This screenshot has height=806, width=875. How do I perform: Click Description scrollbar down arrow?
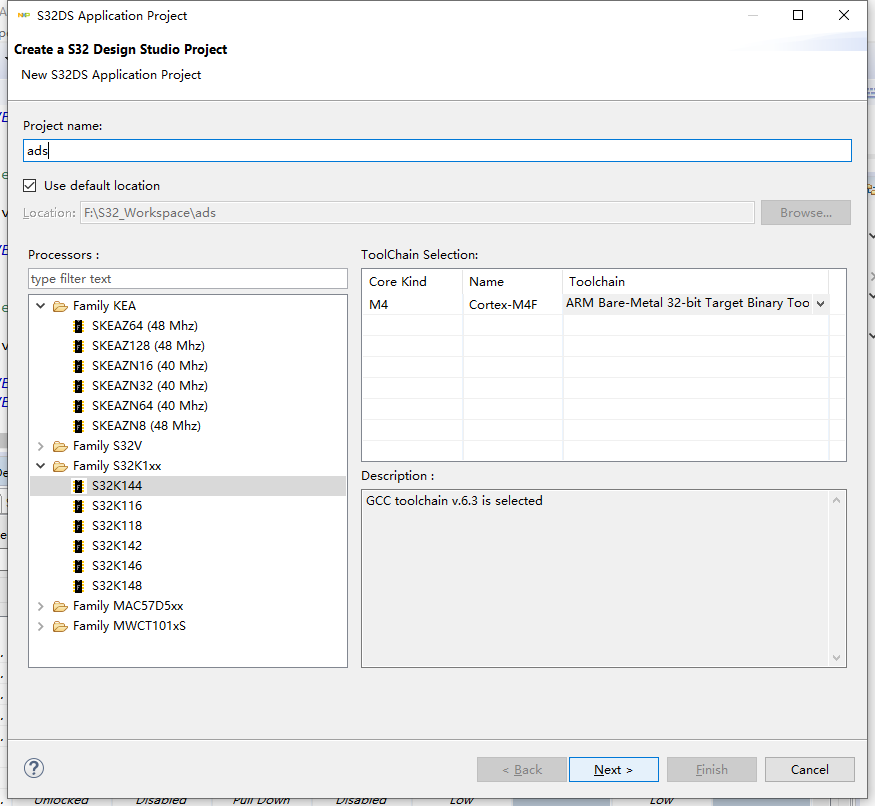click(x=836, y=658)
